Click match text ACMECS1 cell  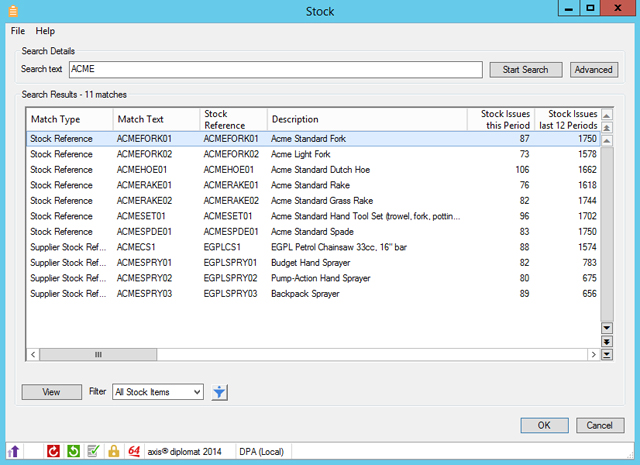(136, 247)
